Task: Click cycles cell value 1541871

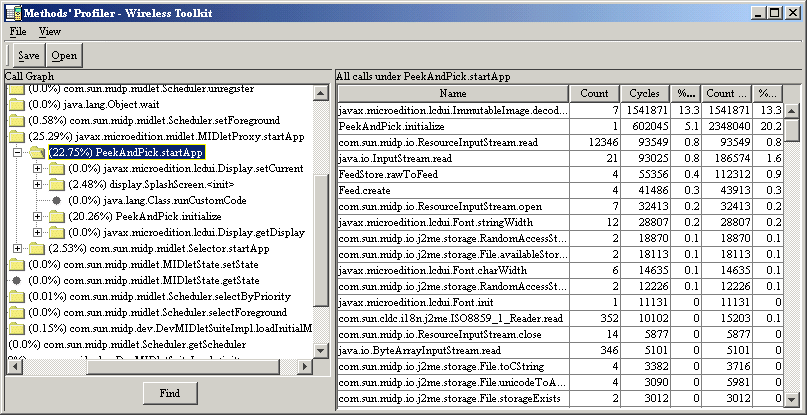Action: click(x=647, y=110)
